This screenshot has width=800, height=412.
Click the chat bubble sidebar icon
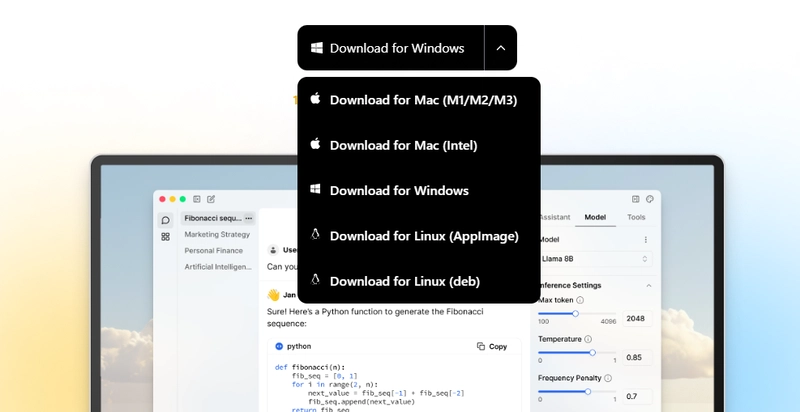(x=165, y=220)
